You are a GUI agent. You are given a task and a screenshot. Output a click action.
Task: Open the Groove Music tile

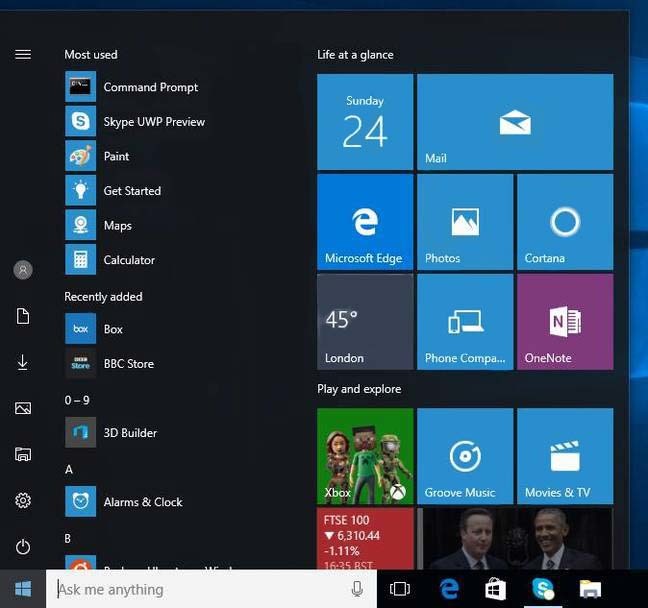(x=465, y=456)
